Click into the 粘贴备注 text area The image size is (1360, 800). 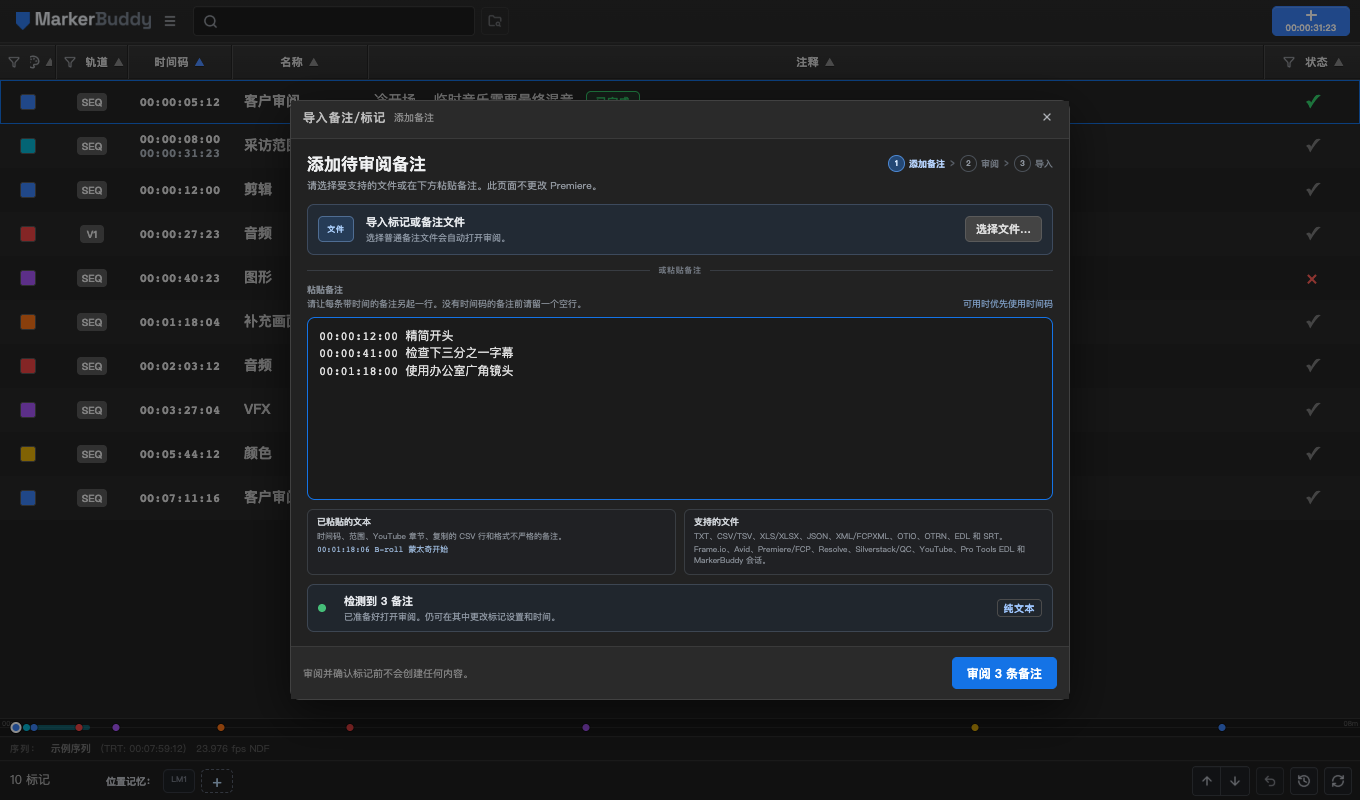pos(680,408)
